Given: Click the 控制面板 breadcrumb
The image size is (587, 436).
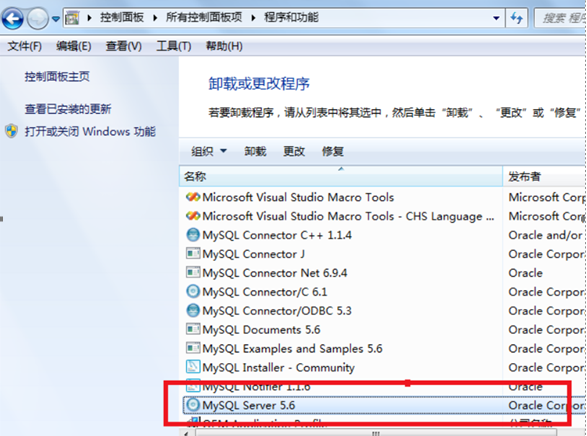Looking at the screenshot, I should tap(122, 17).
